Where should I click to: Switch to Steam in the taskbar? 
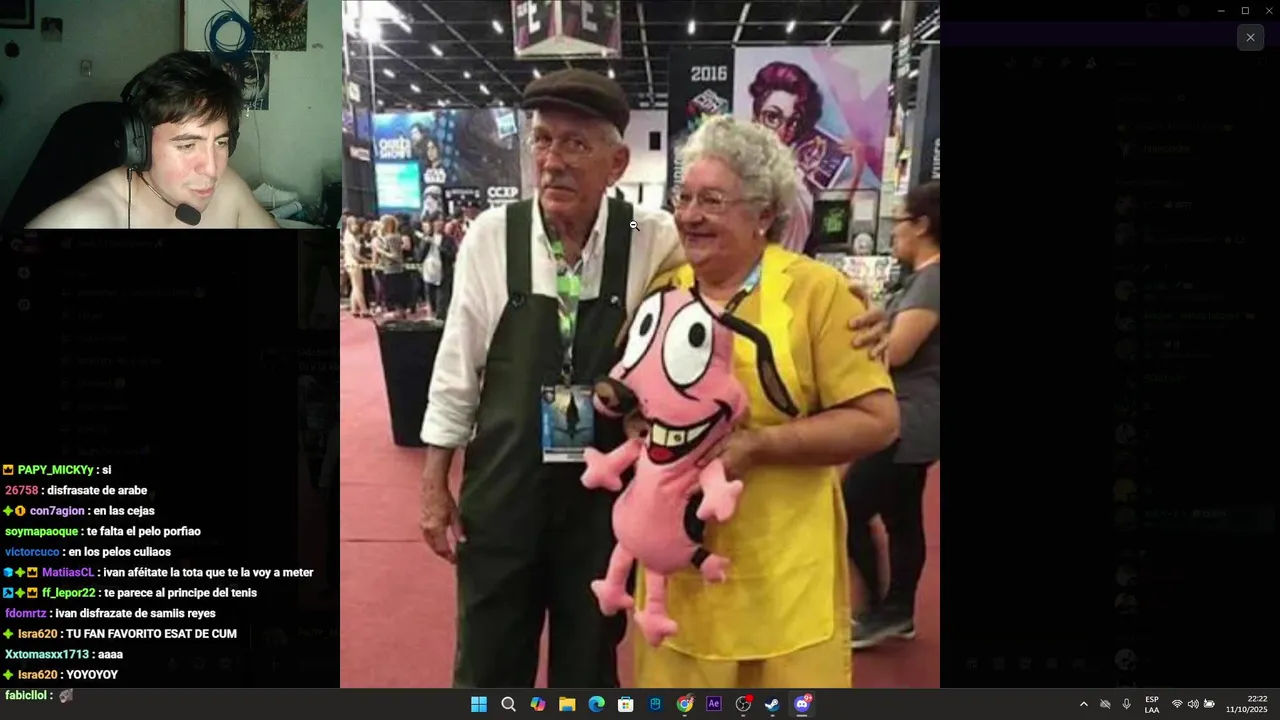[772, 704]
